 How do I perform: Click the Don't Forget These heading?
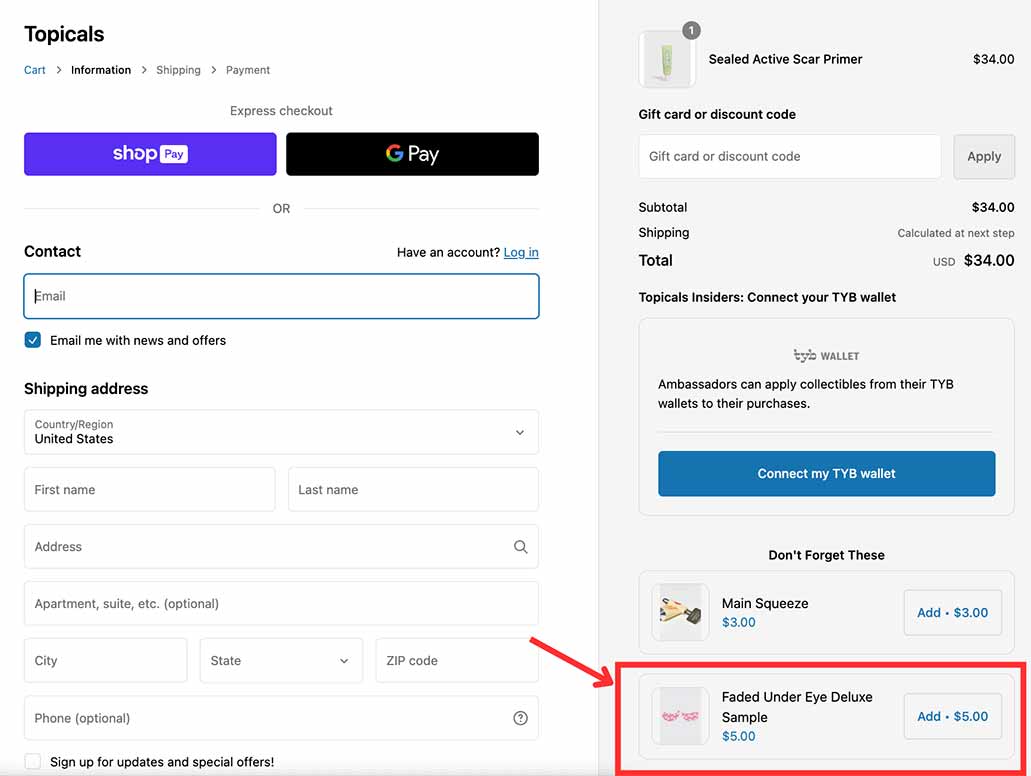coord(826,555)
